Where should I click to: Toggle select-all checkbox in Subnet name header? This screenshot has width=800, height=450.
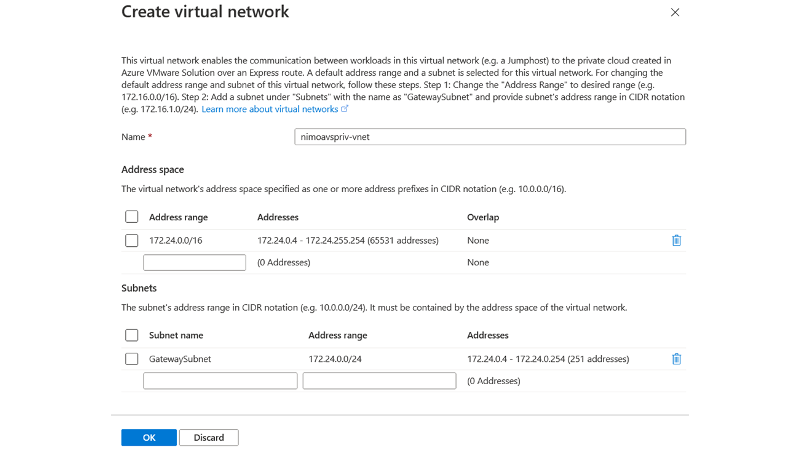[131, 335]
